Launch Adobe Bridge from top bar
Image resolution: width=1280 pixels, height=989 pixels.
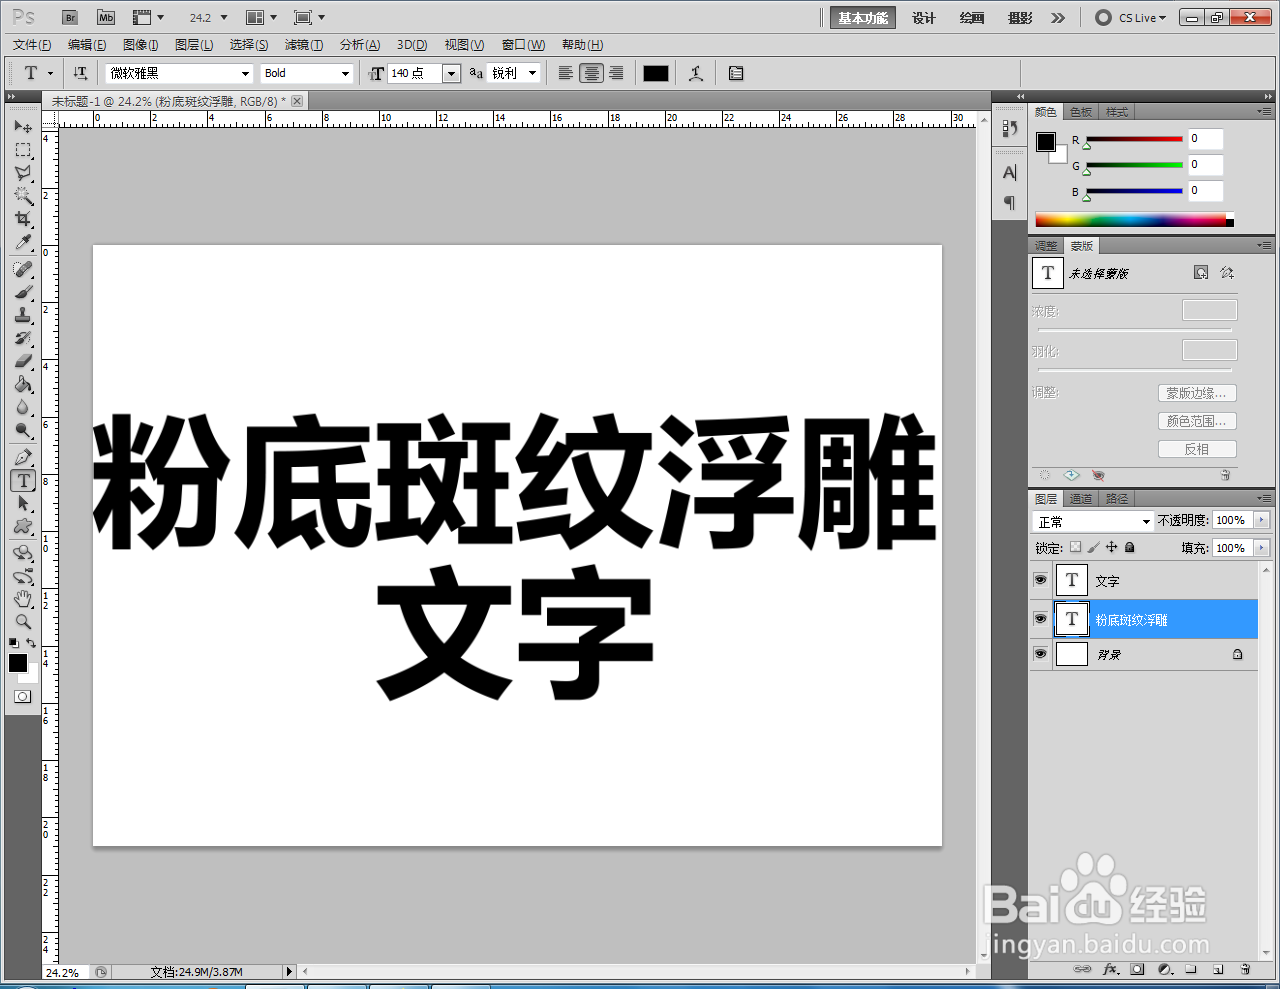tap(70, 18)
